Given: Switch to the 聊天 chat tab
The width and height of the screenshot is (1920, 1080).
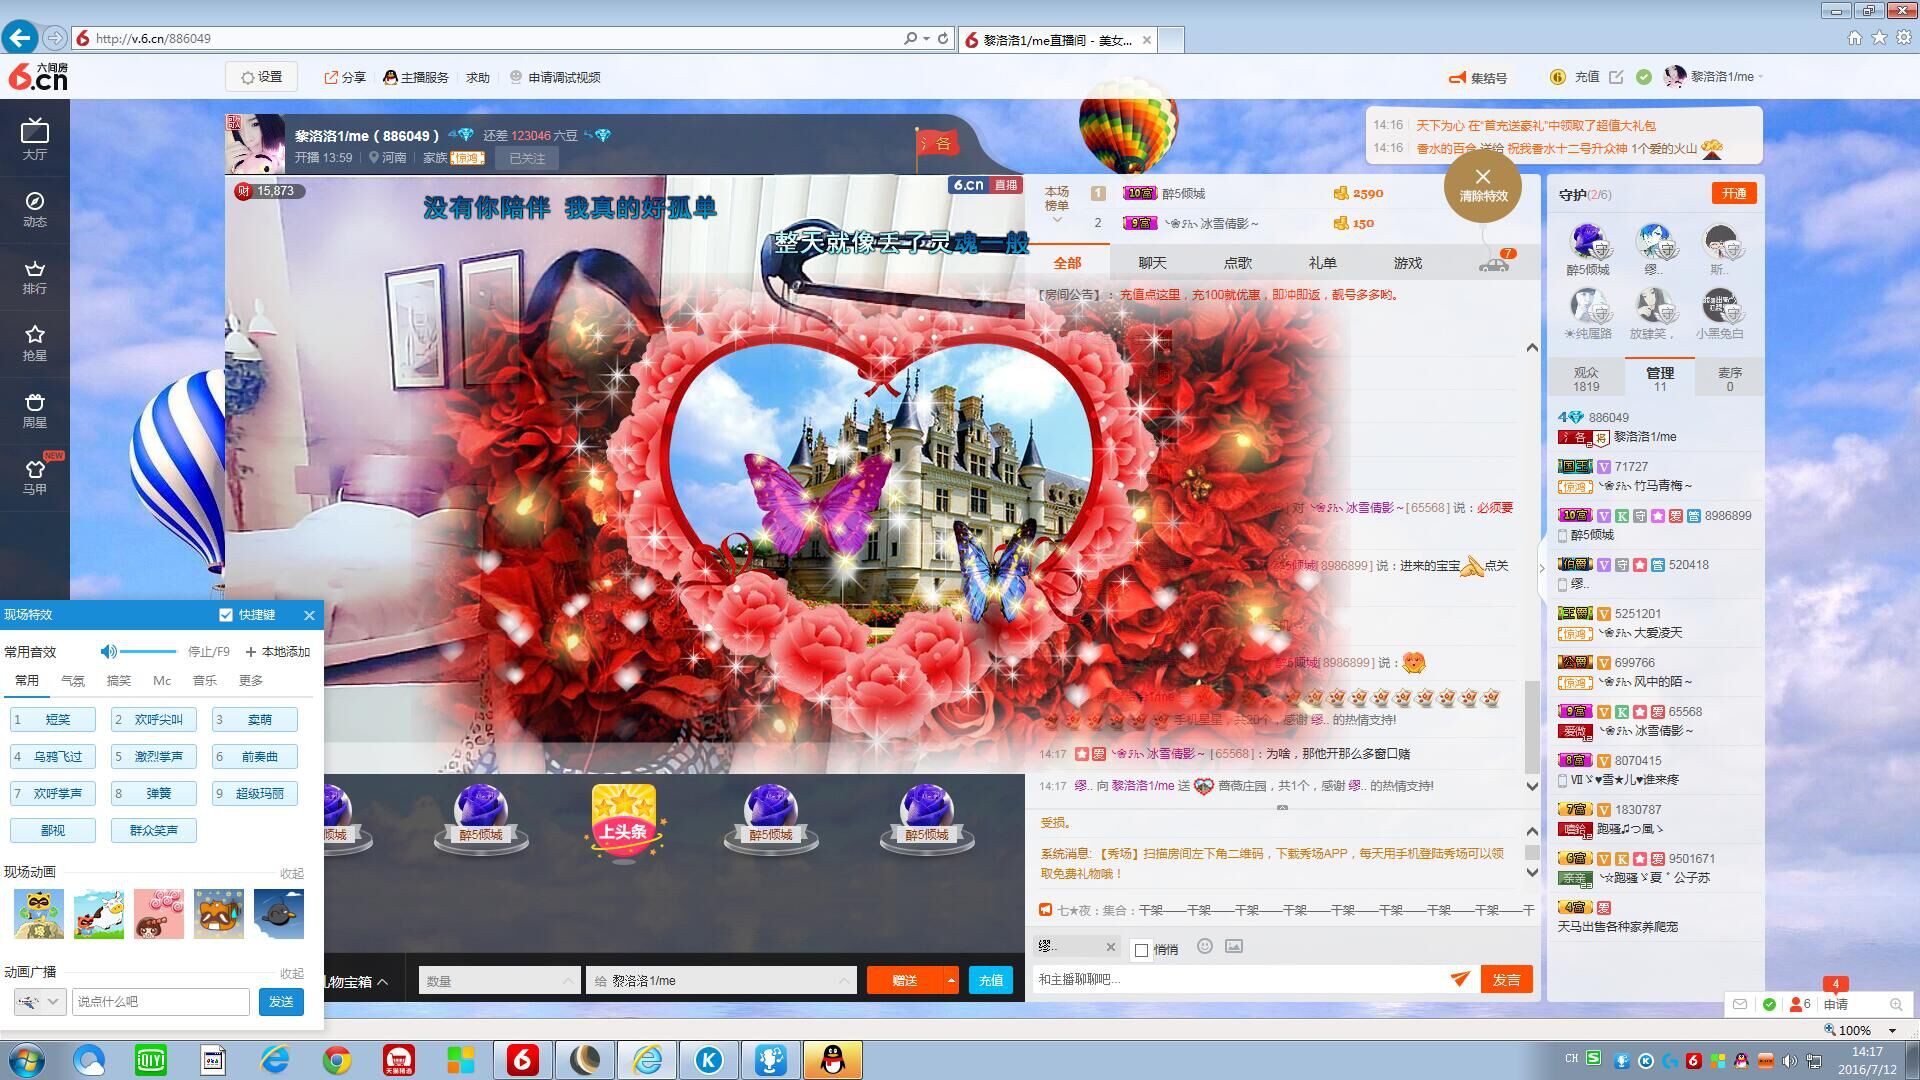Looking at the screenshot, I should 1152,263.
